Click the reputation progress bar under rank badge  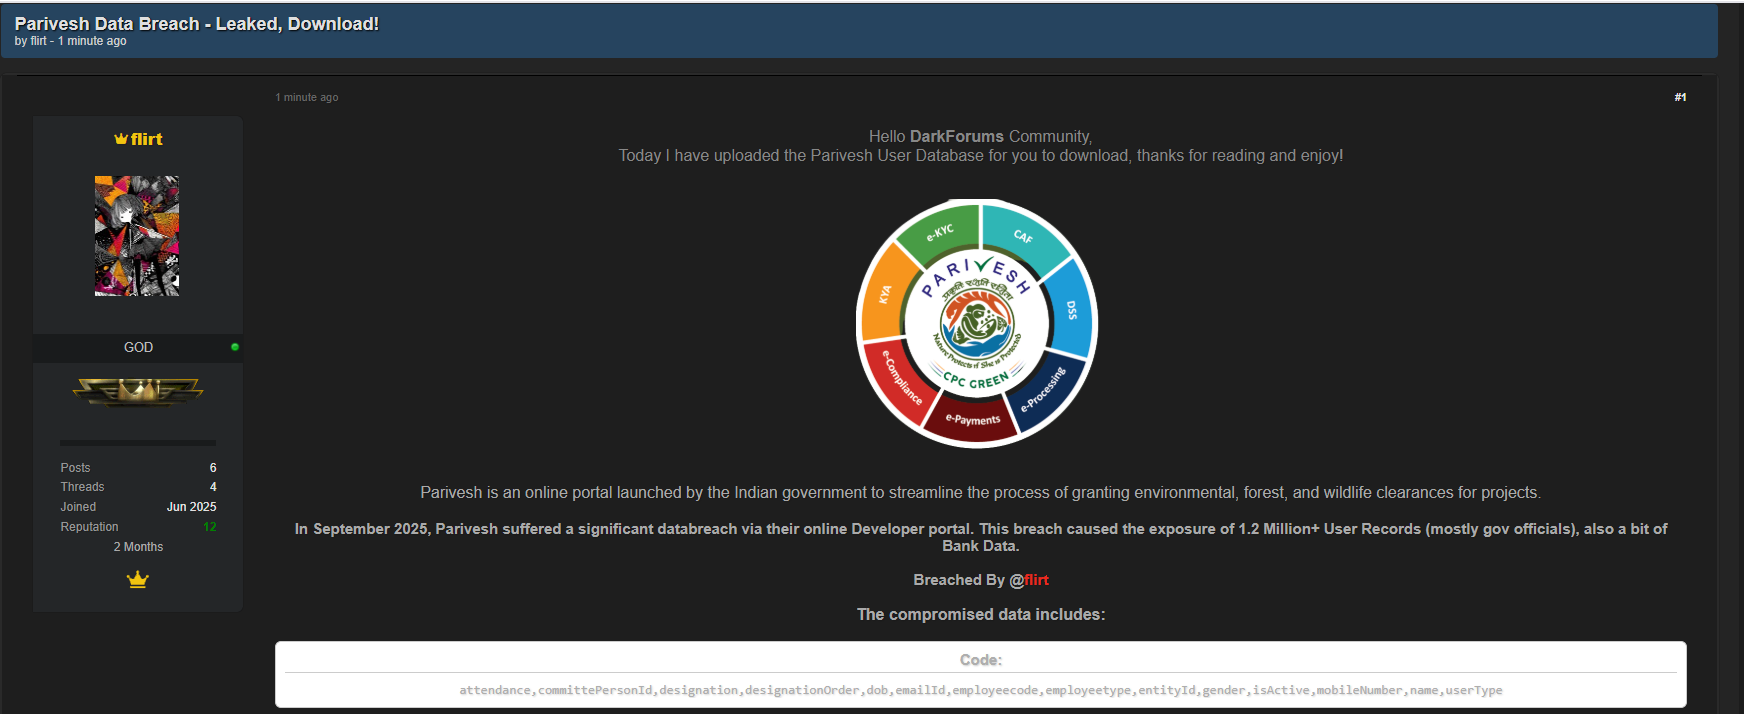click(x=138, y=442)
